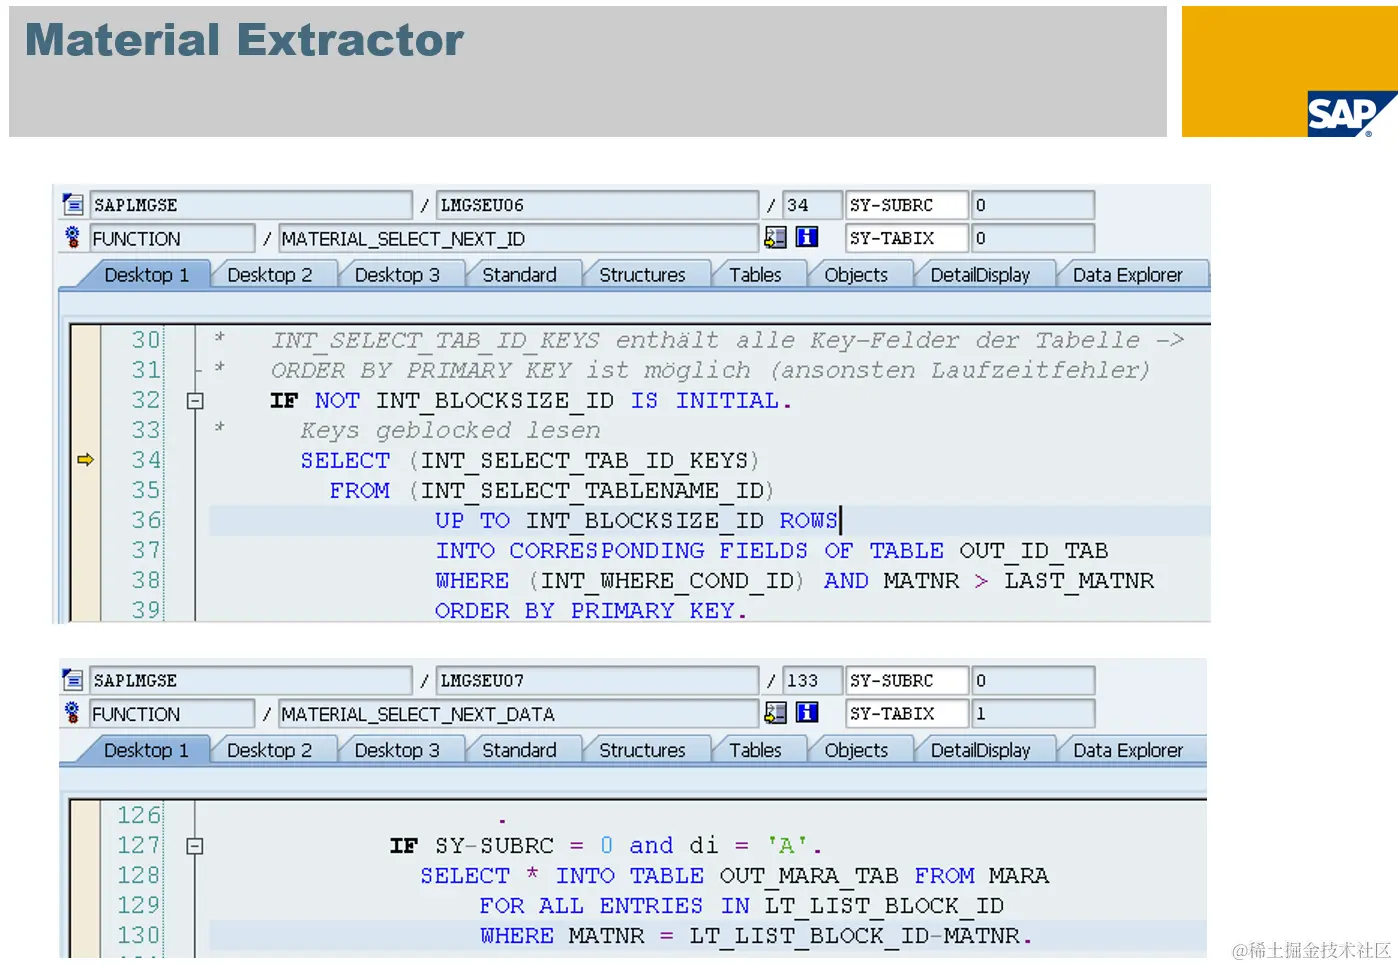Screen dimensions: 1398x967
Task: Click line number 128 in the code margin
Action: 139,875
